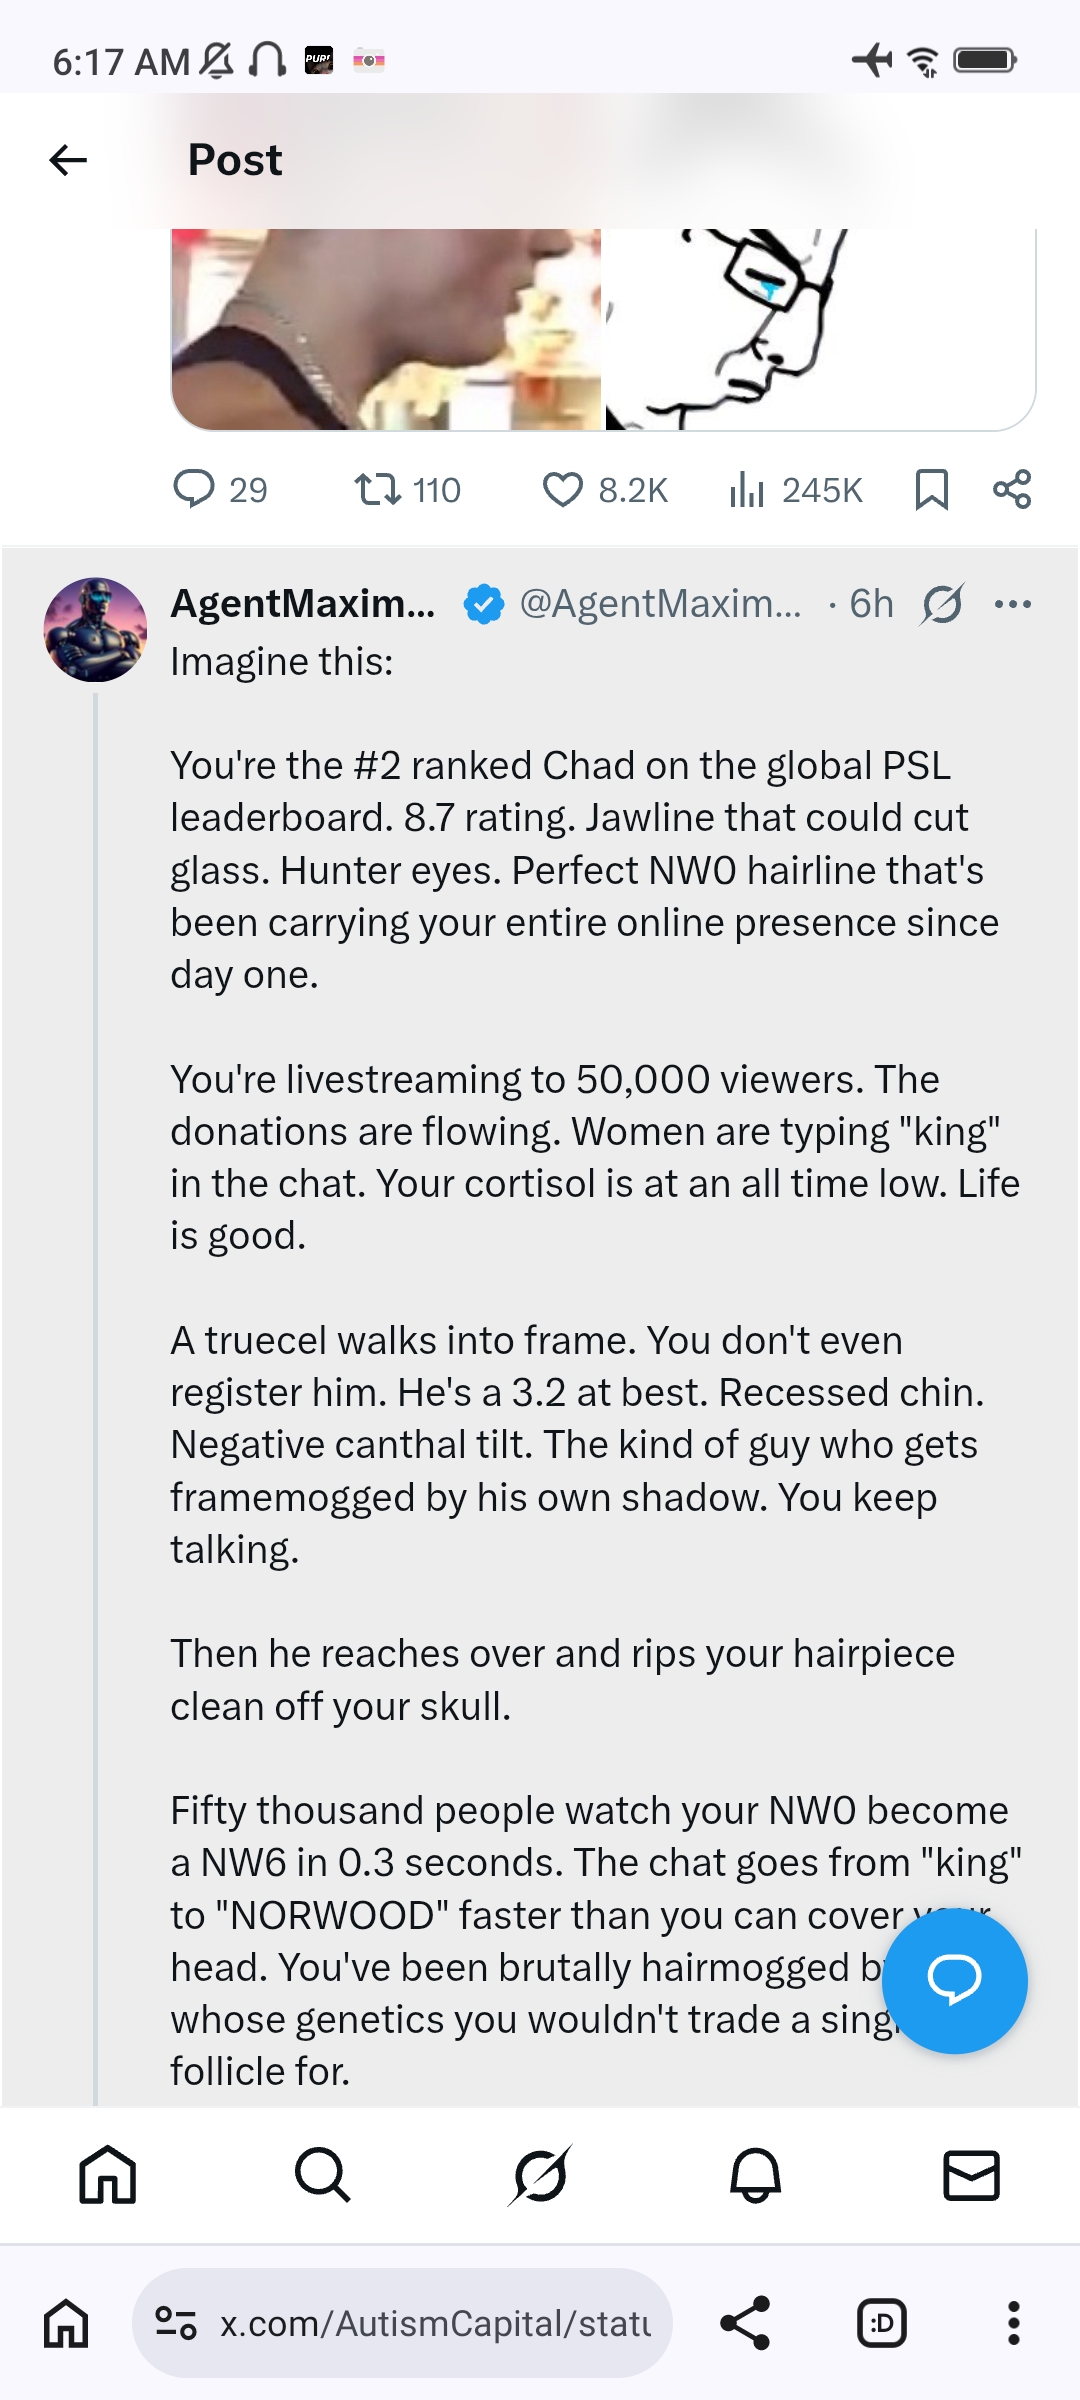This screenshot has width=1080, height=2400.
Task: Tap the browser home button
Action: 66,2322
